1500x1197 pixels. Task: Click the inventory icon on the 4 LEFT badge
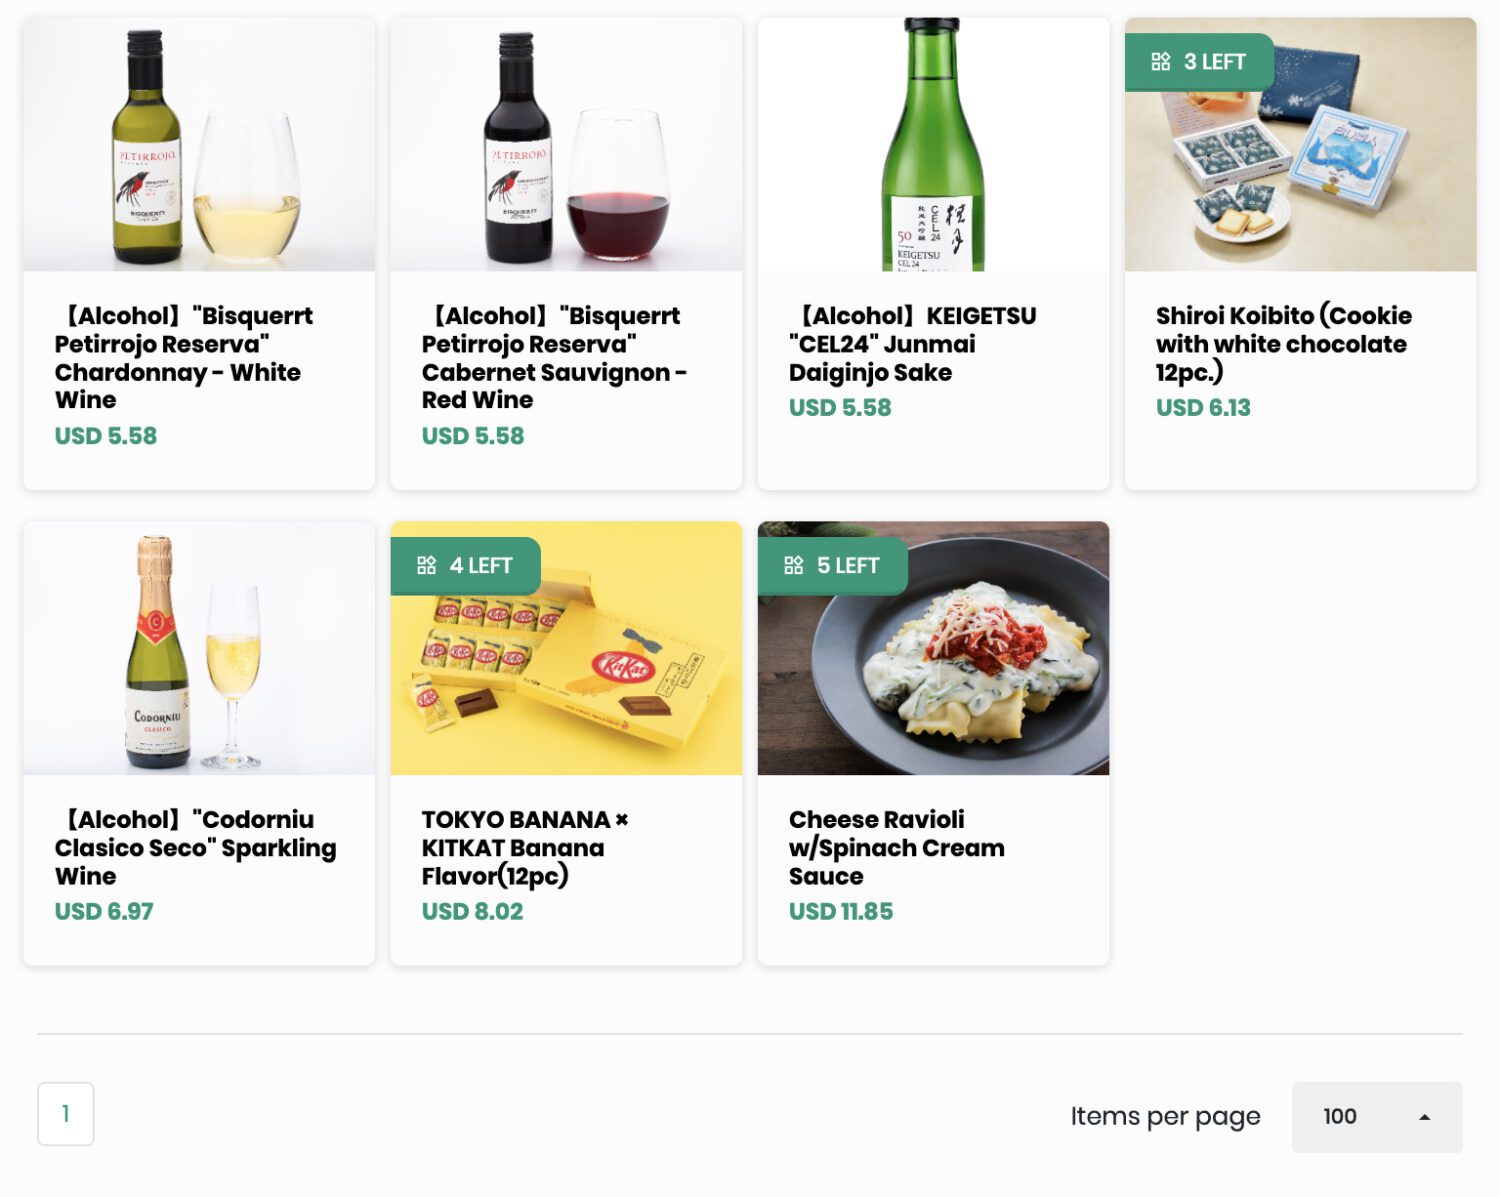(425, 565)
